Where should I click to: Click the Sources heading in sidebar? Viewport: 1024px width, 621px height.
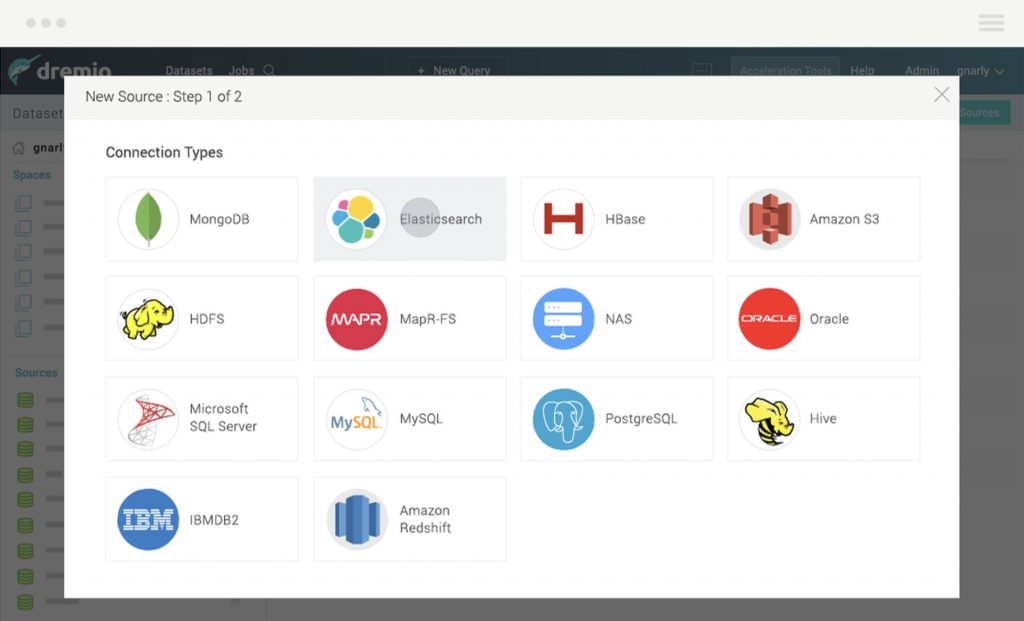[36, 373]
